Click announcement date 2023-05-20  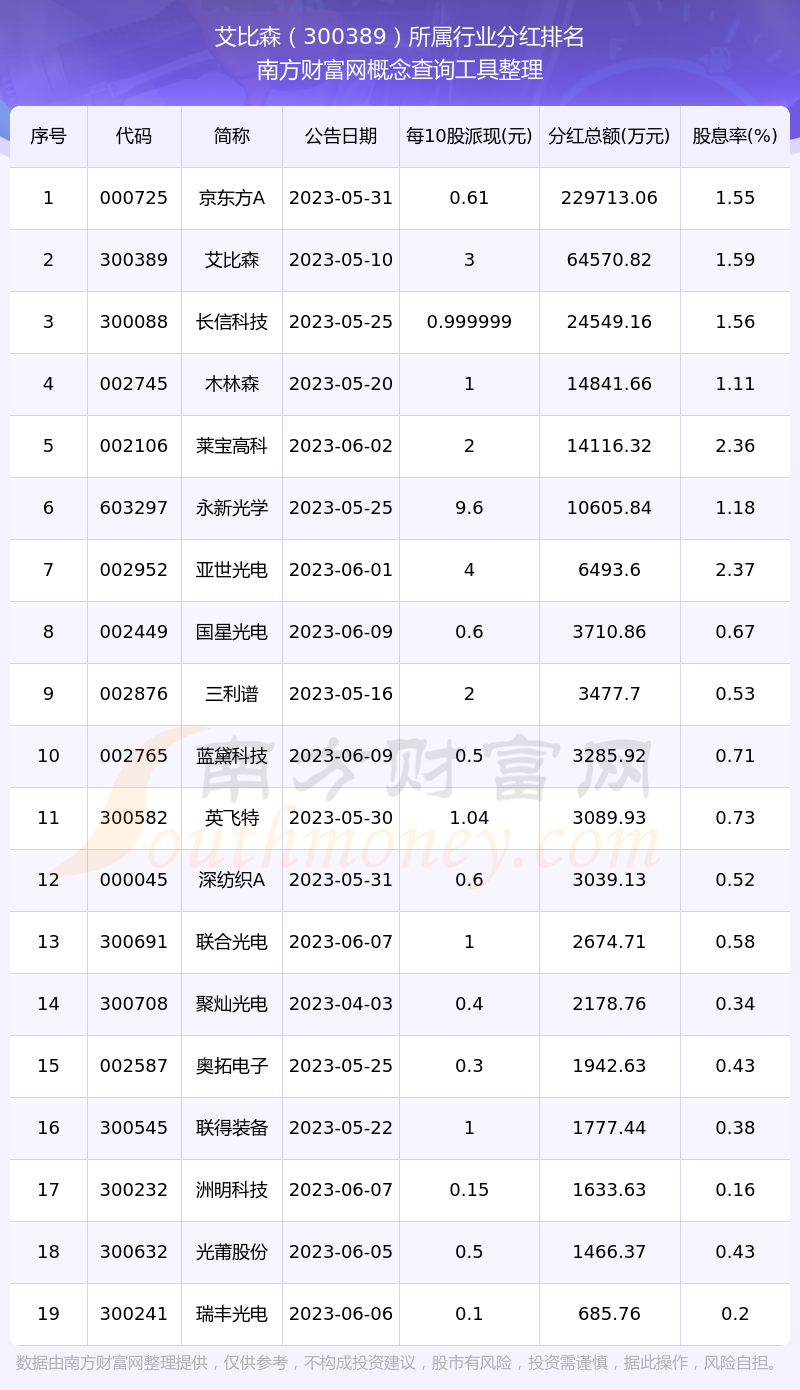(x=341, y=384)
